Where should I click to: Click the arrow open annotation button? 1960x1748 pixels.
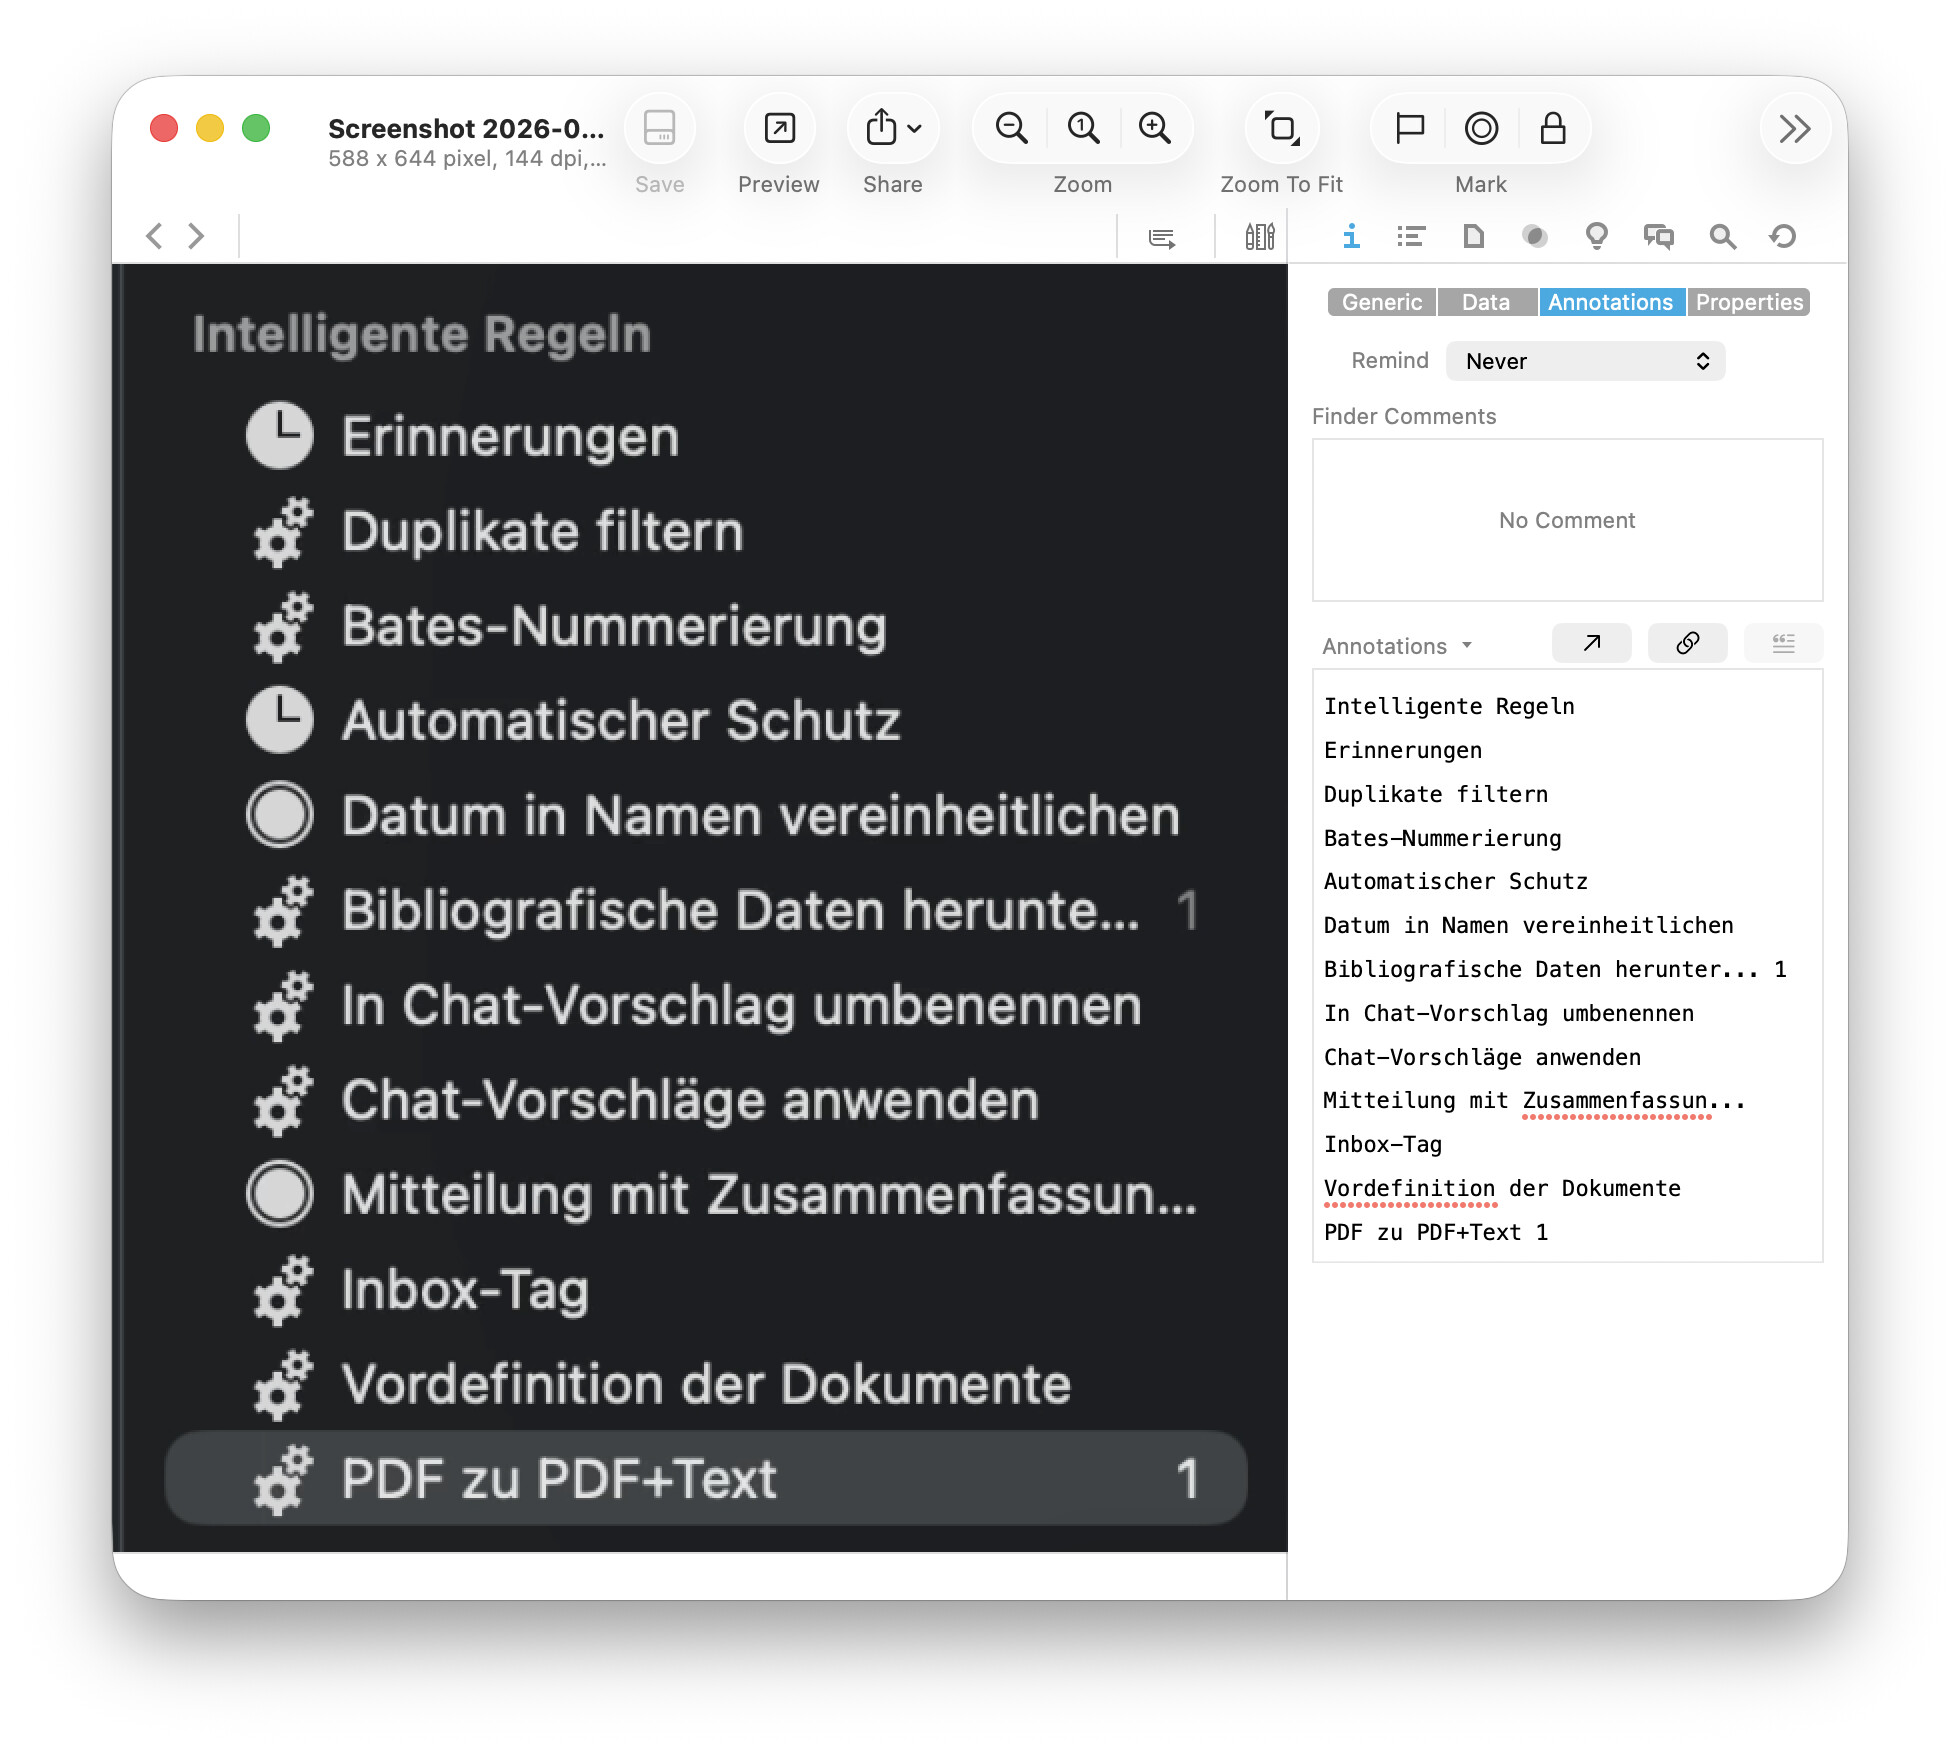1591,643
